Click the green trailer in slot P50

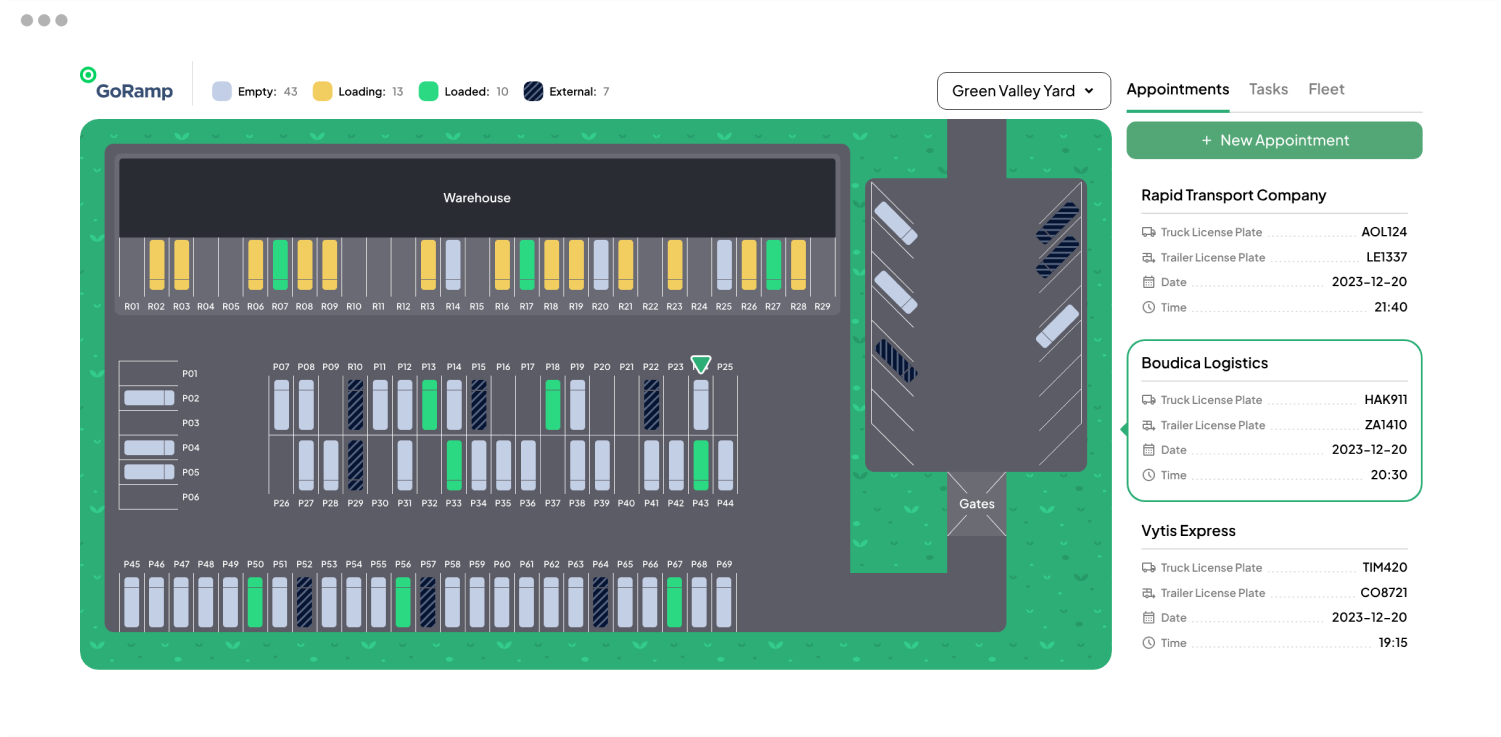coord(255,602)
